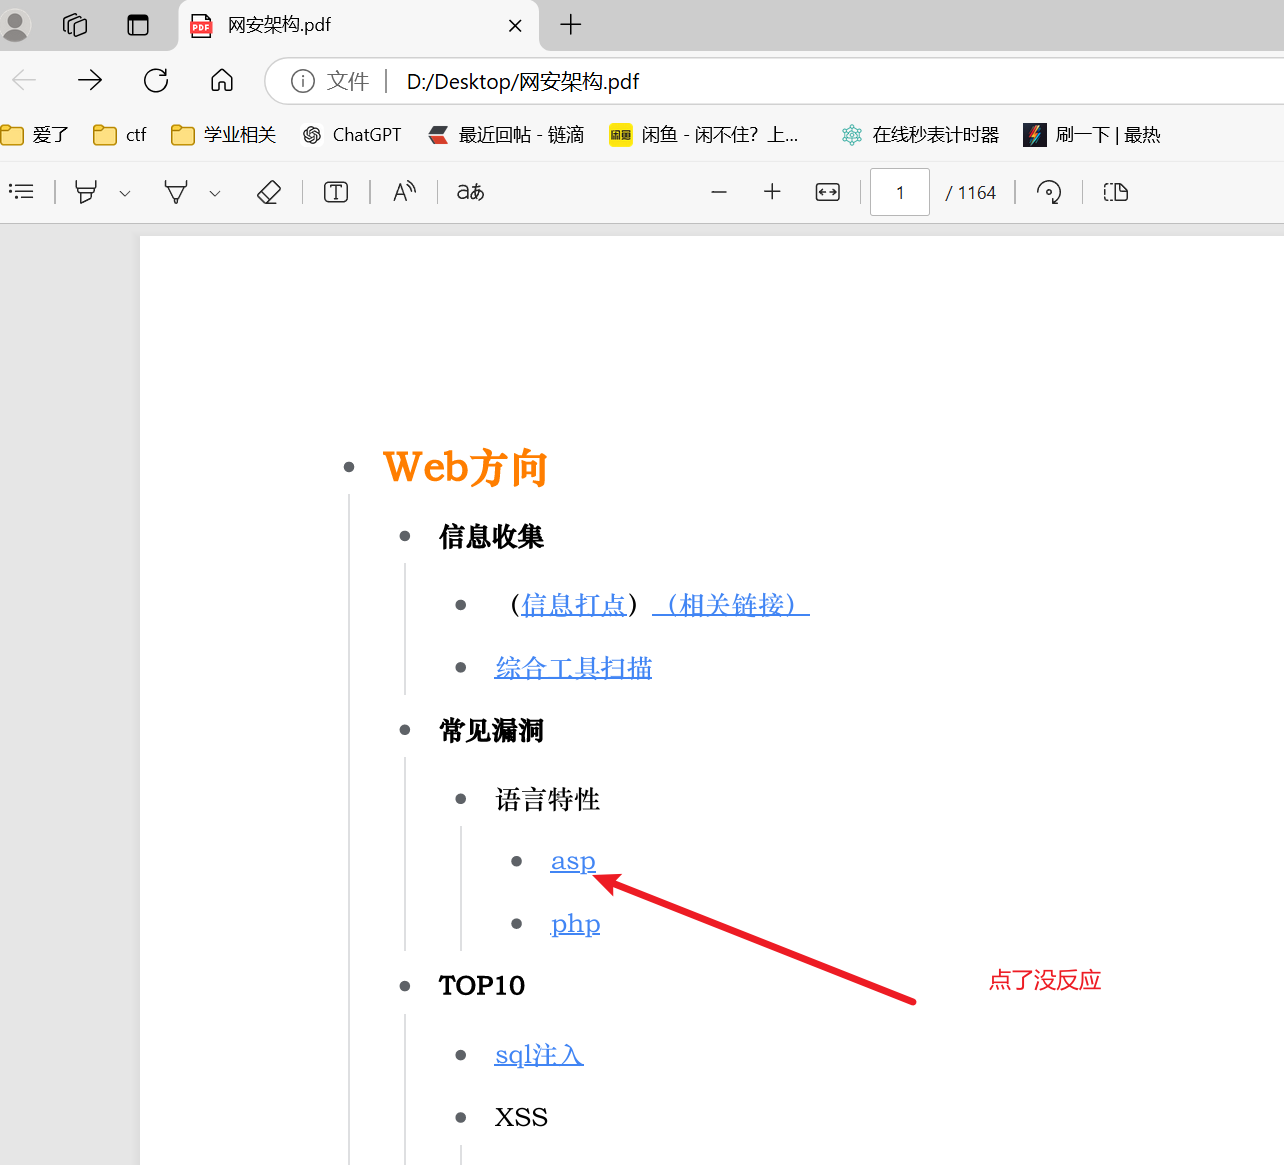Select the draw pen tool
Viewport: 1284px width, 1165px height.
176,192
